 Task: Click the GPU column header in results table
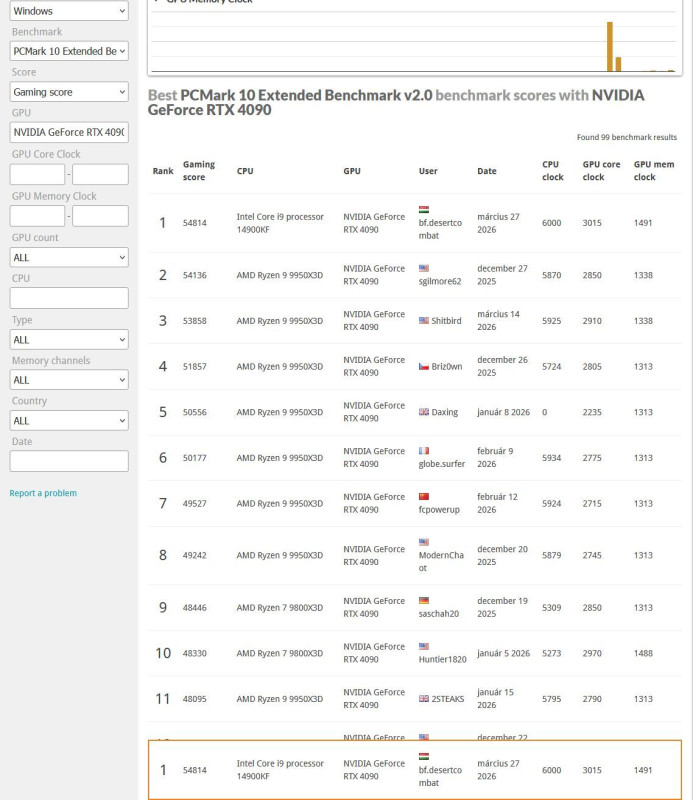tap(352, 171)
